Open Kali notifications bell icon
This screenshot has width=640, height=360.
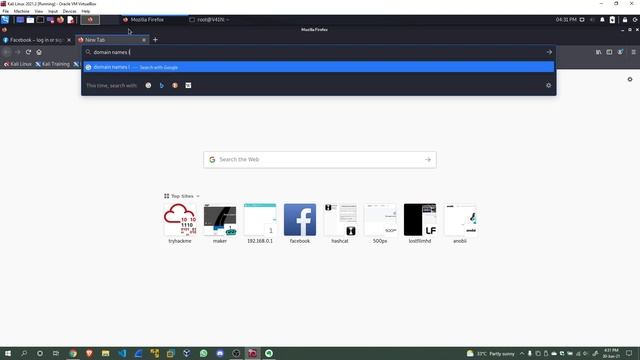click(x=602, y=20)
